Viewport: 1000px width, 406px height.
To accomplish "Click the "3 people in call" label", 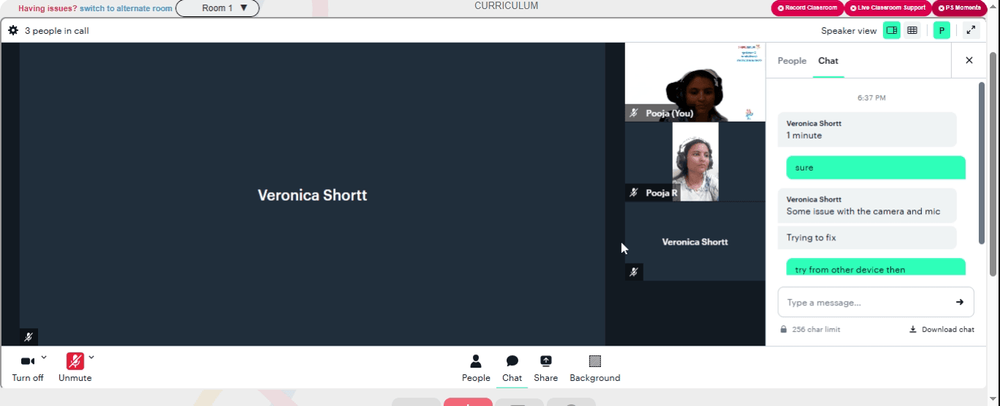I will [57, 31].
